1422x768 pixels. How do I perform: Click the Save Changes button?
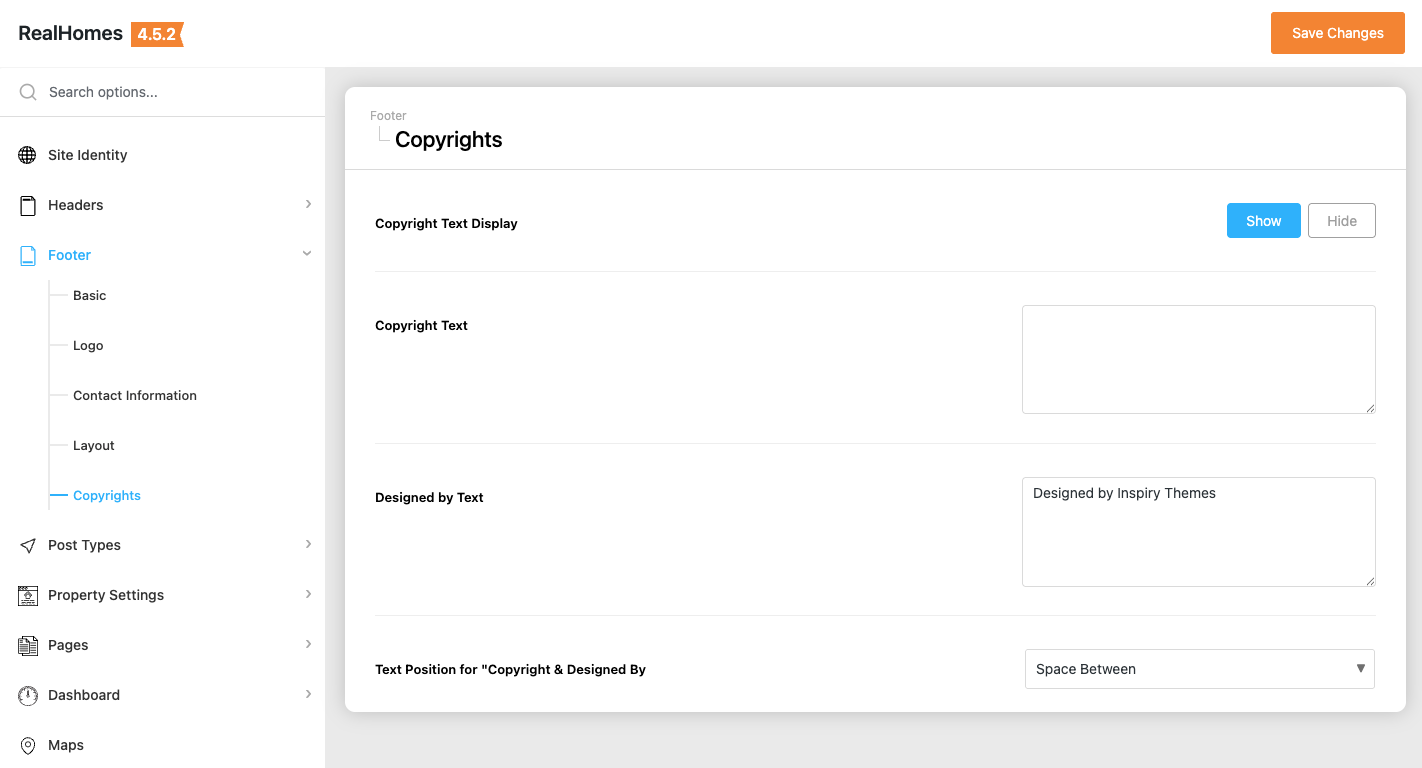coord(1337,33)
